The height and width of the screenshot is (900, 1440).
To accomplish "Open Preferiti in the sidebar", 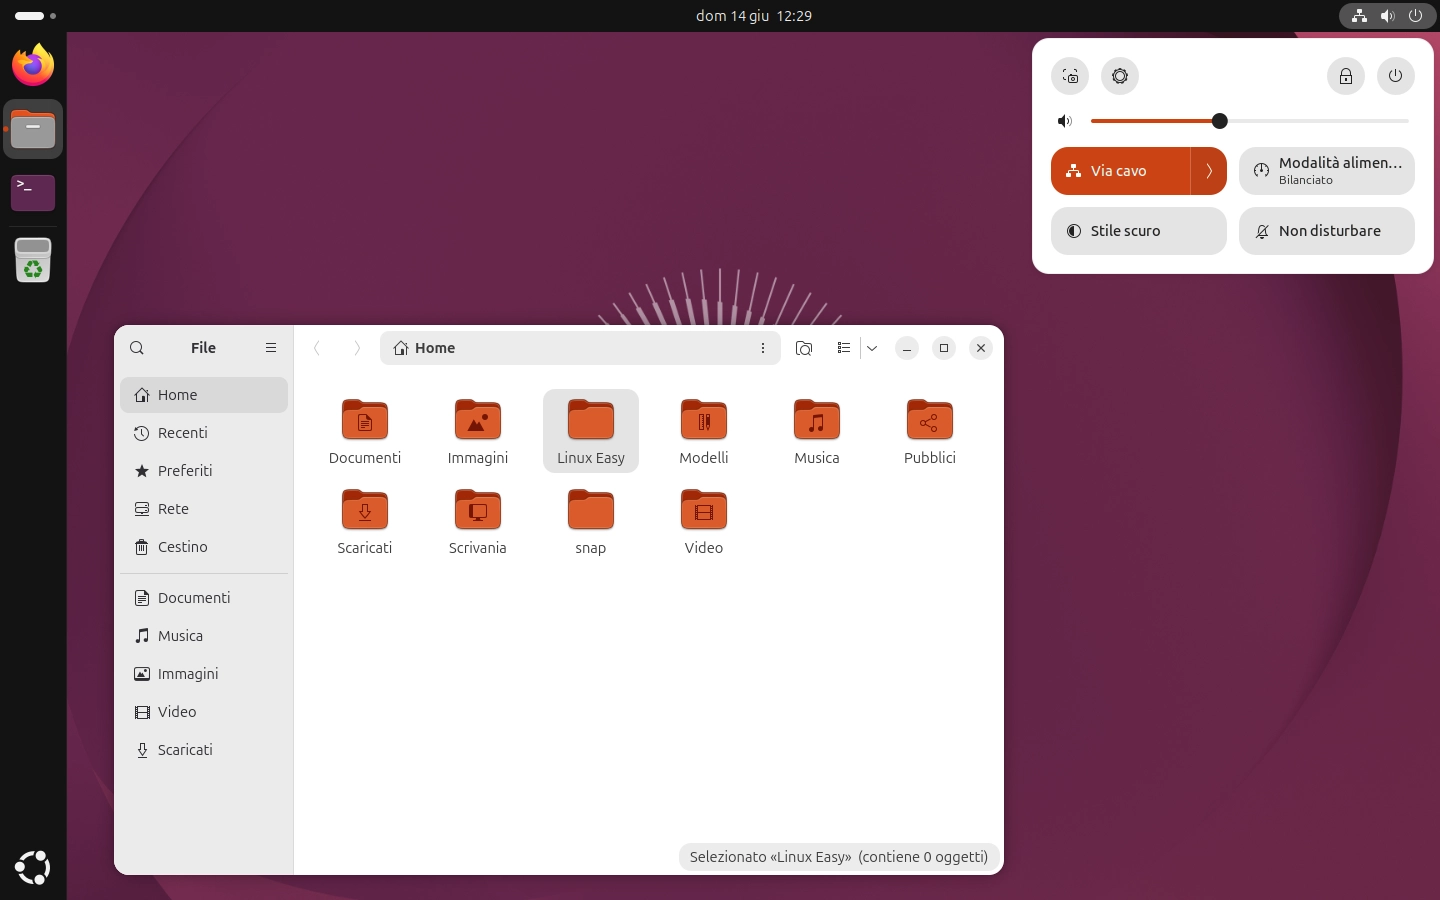I will (204, 471).
